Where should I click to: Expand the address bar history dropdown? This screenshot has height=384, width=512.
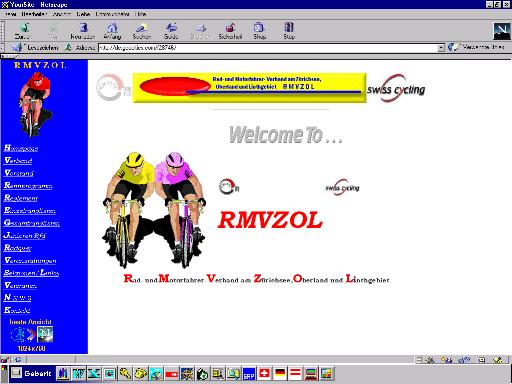coord(441,48)
